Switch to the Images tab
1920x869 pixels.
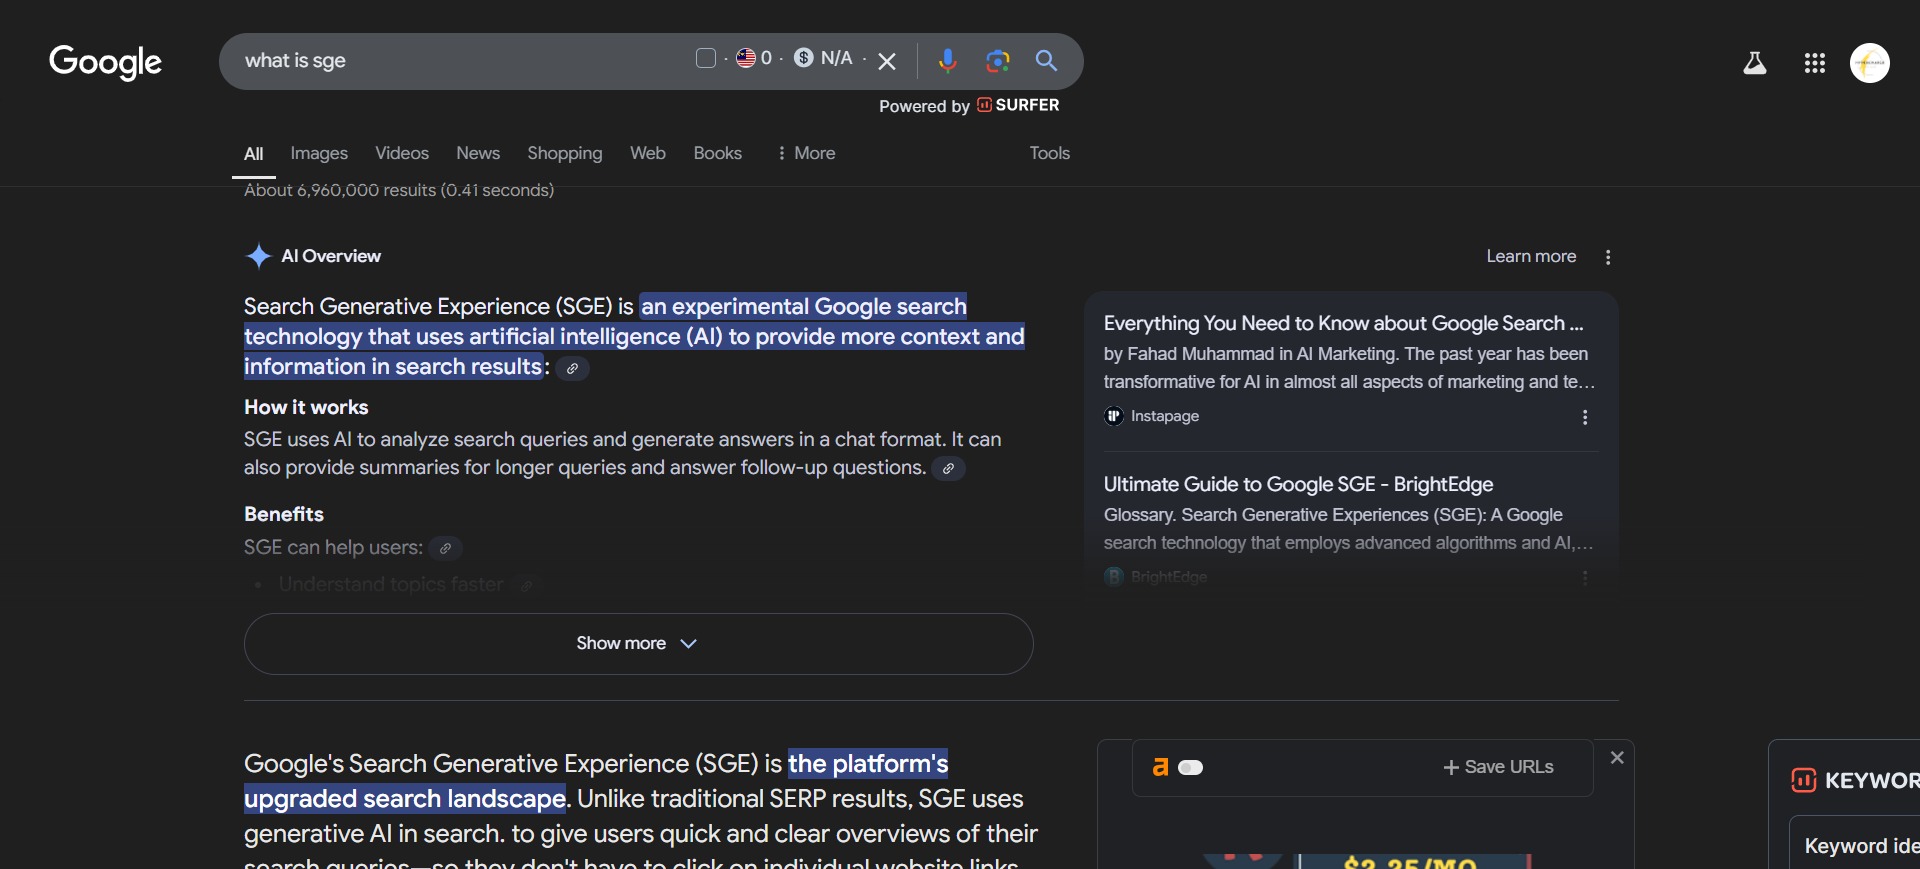319,153
